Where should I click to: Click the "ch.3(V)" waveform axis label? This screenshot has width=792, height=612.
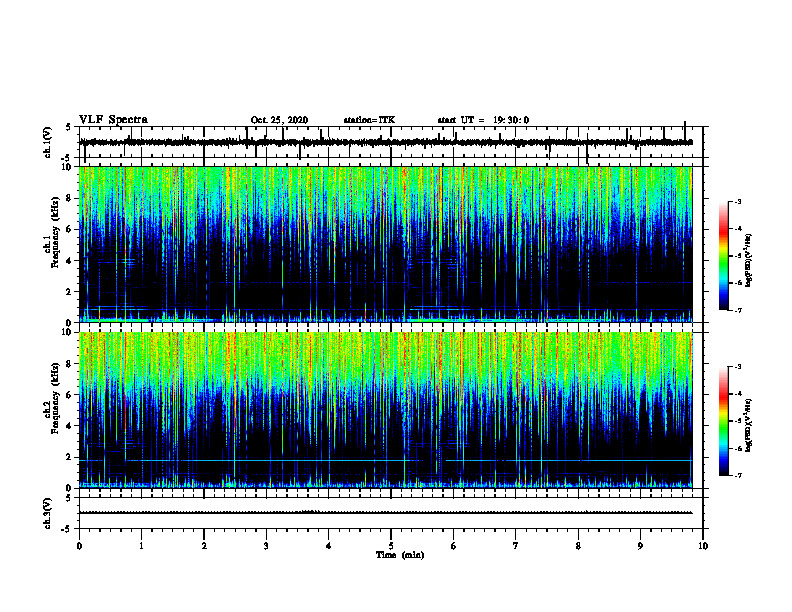[47, 513]
